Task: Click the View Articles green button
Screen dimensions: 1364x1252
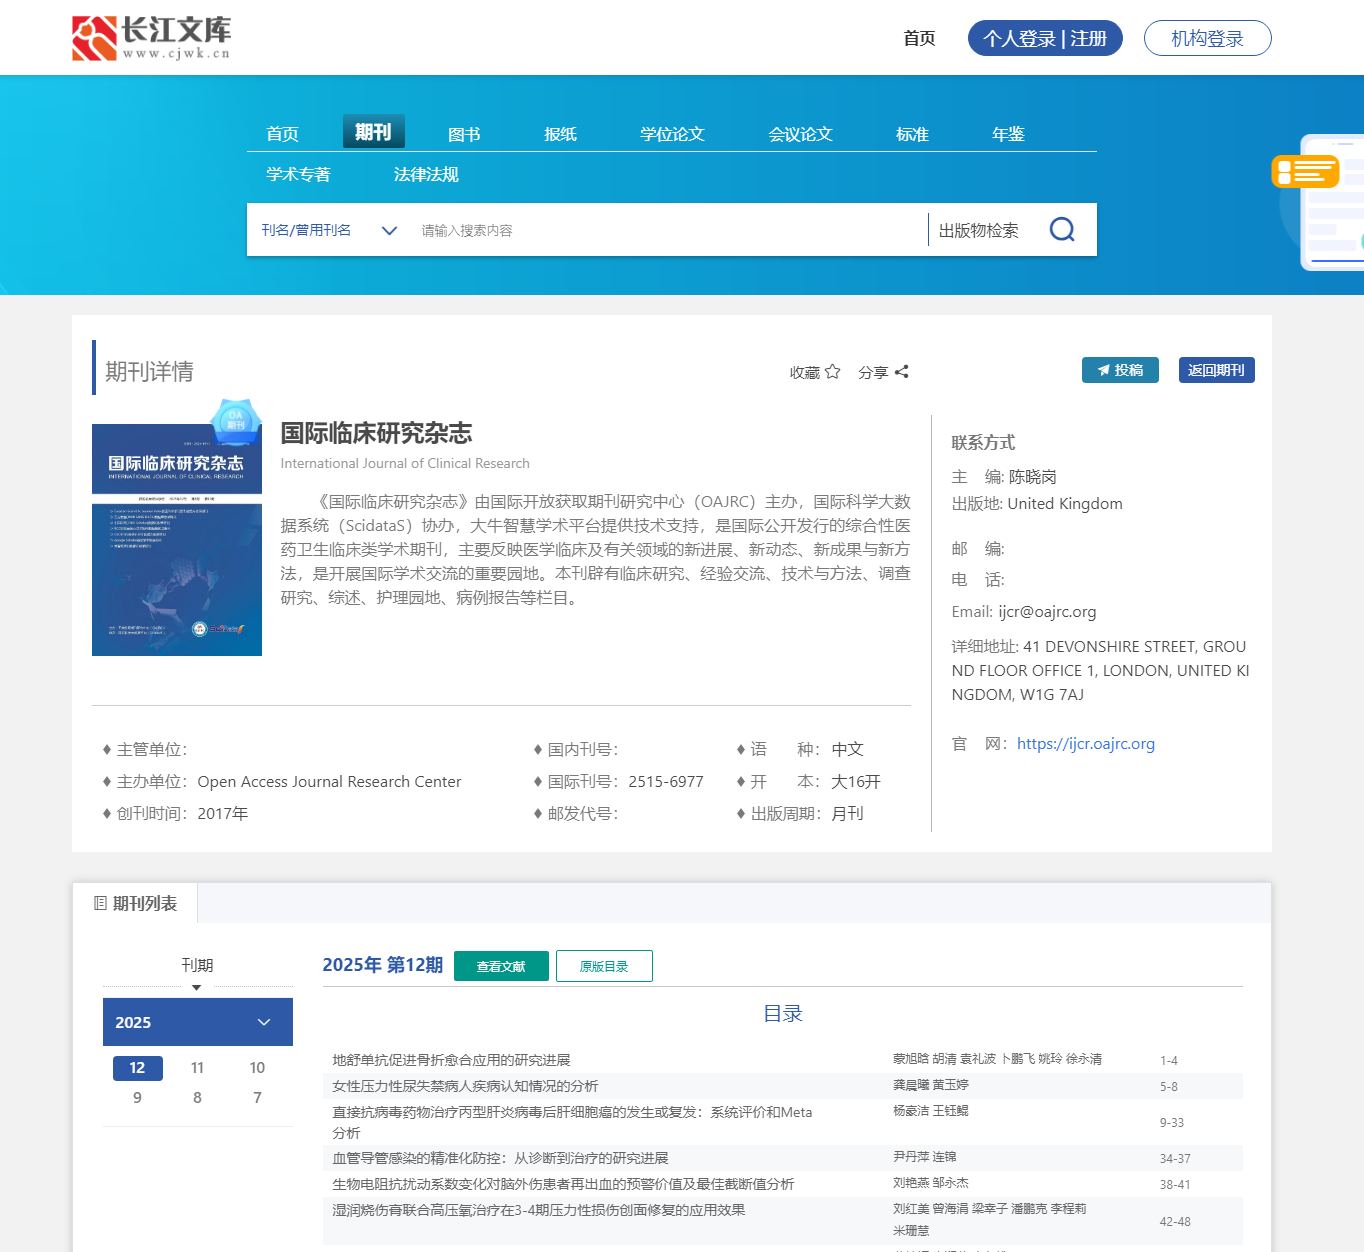Action: (x=501, y=966)
